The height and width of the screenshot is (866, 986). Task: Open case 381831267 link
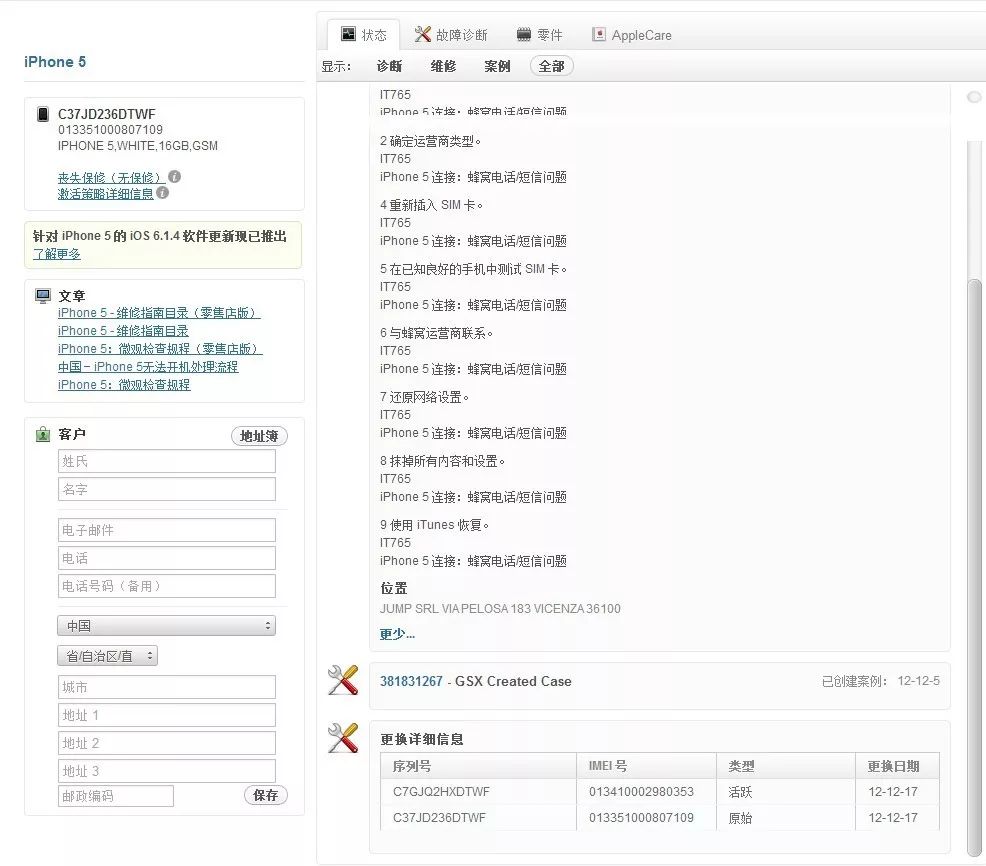tap(411, 681)
